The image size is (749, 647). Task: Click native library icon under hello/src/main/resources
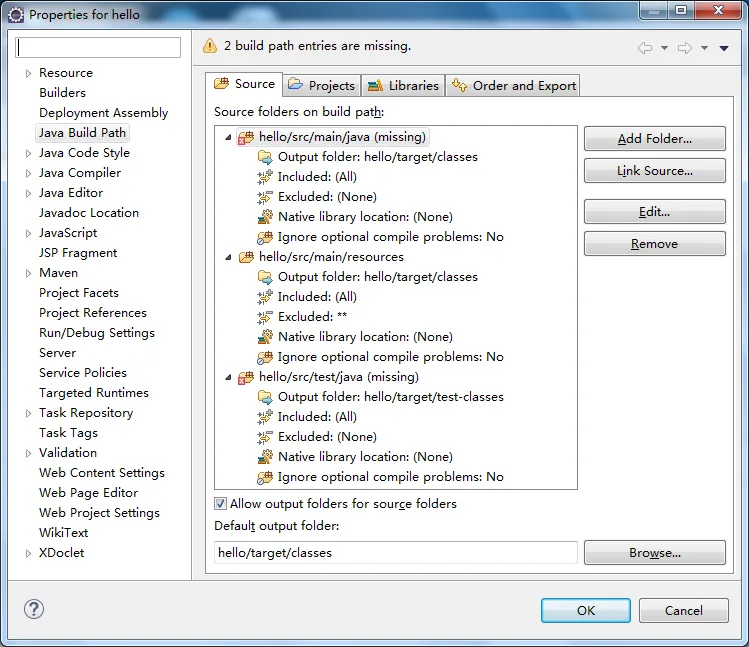[x=265, y=337]
